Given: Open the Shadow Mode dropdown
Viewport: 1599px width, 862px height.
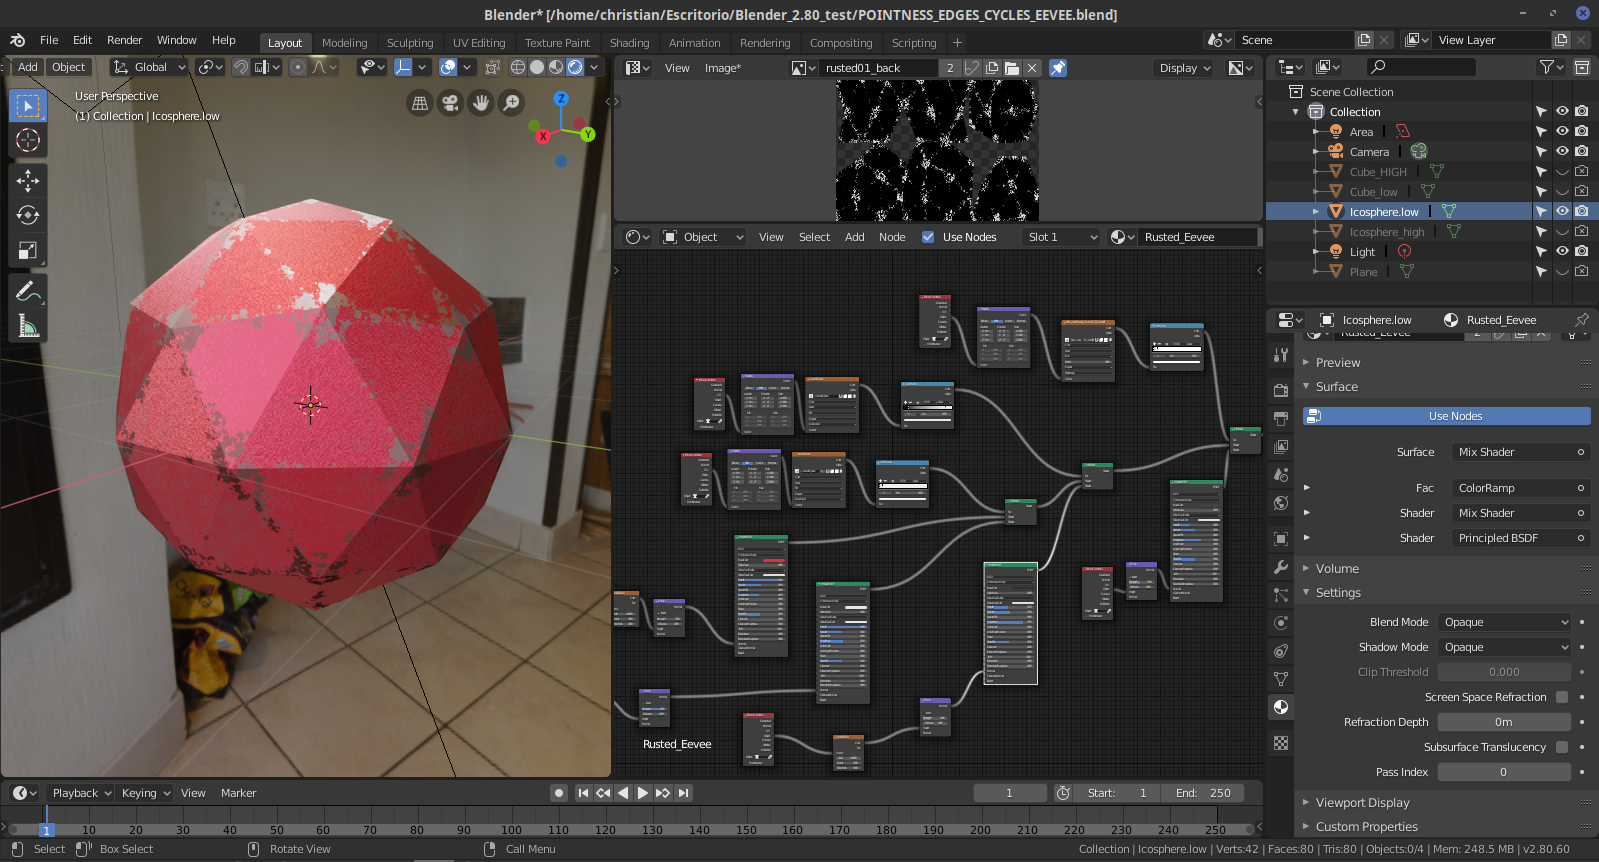Looking at the screenshot, I should 1505,647.
